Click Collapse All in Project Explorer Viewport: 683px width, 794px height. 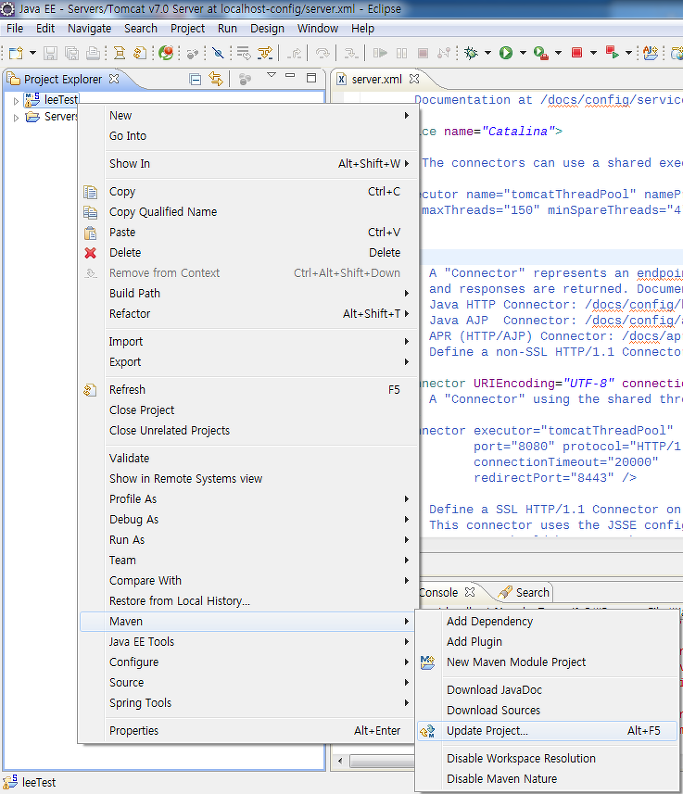(195, 79)
